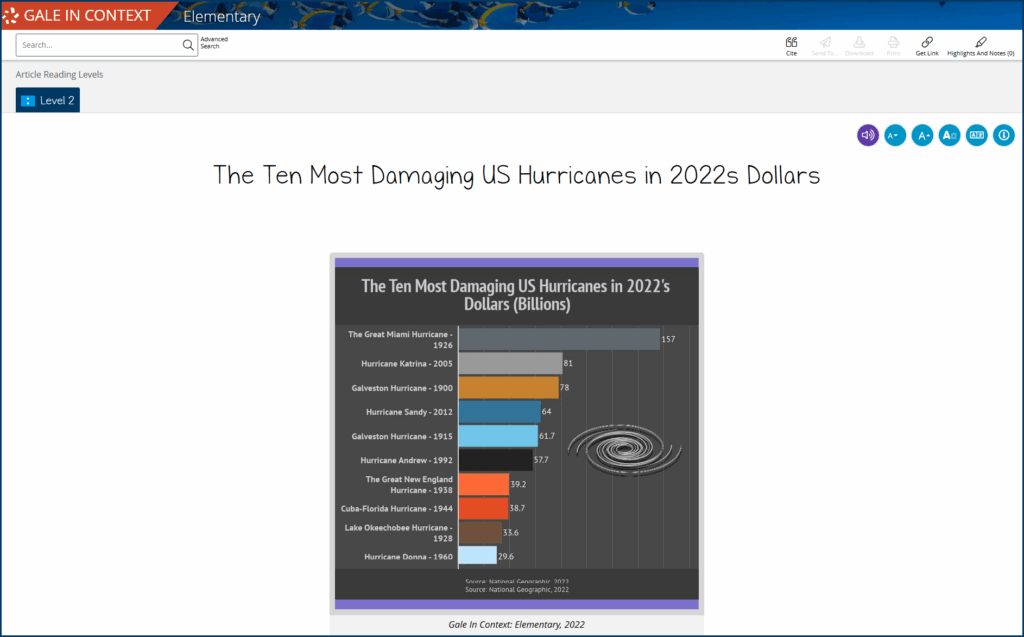Screen dimensions: 1024x637
Task: Increase font size with A-up button
Action: (922, 135)
